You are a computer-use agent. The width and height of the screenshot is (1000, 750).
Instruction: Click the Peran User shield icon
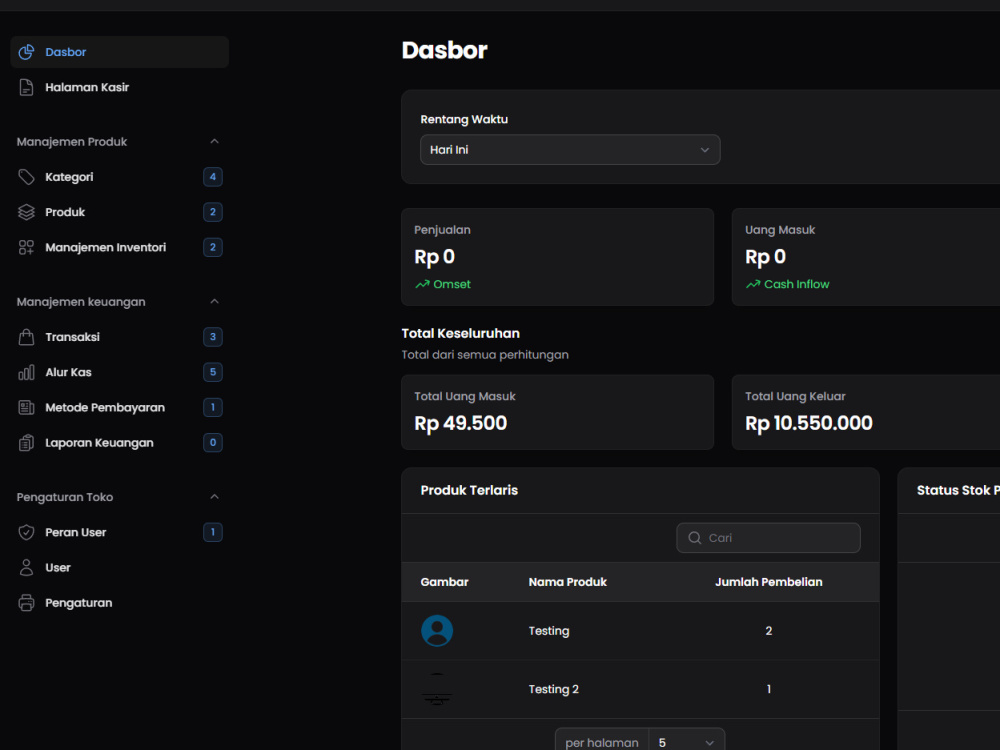[26, 533]
